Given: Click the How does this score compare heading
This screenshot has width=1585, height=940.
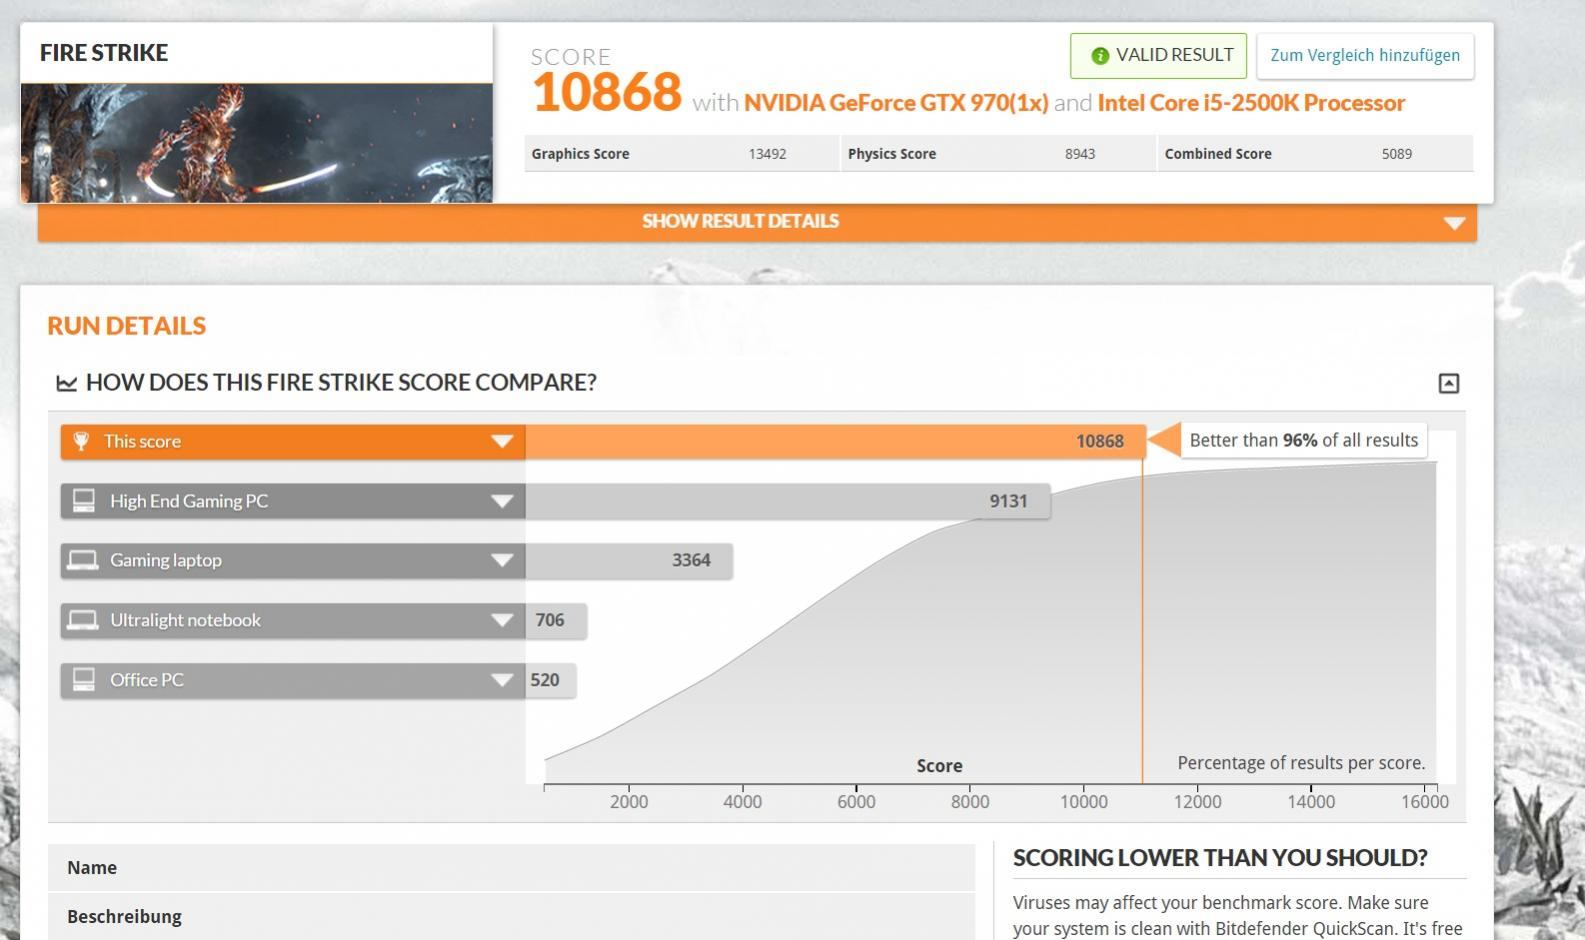Looking at the screenshot, I should [x=341, y=383].
